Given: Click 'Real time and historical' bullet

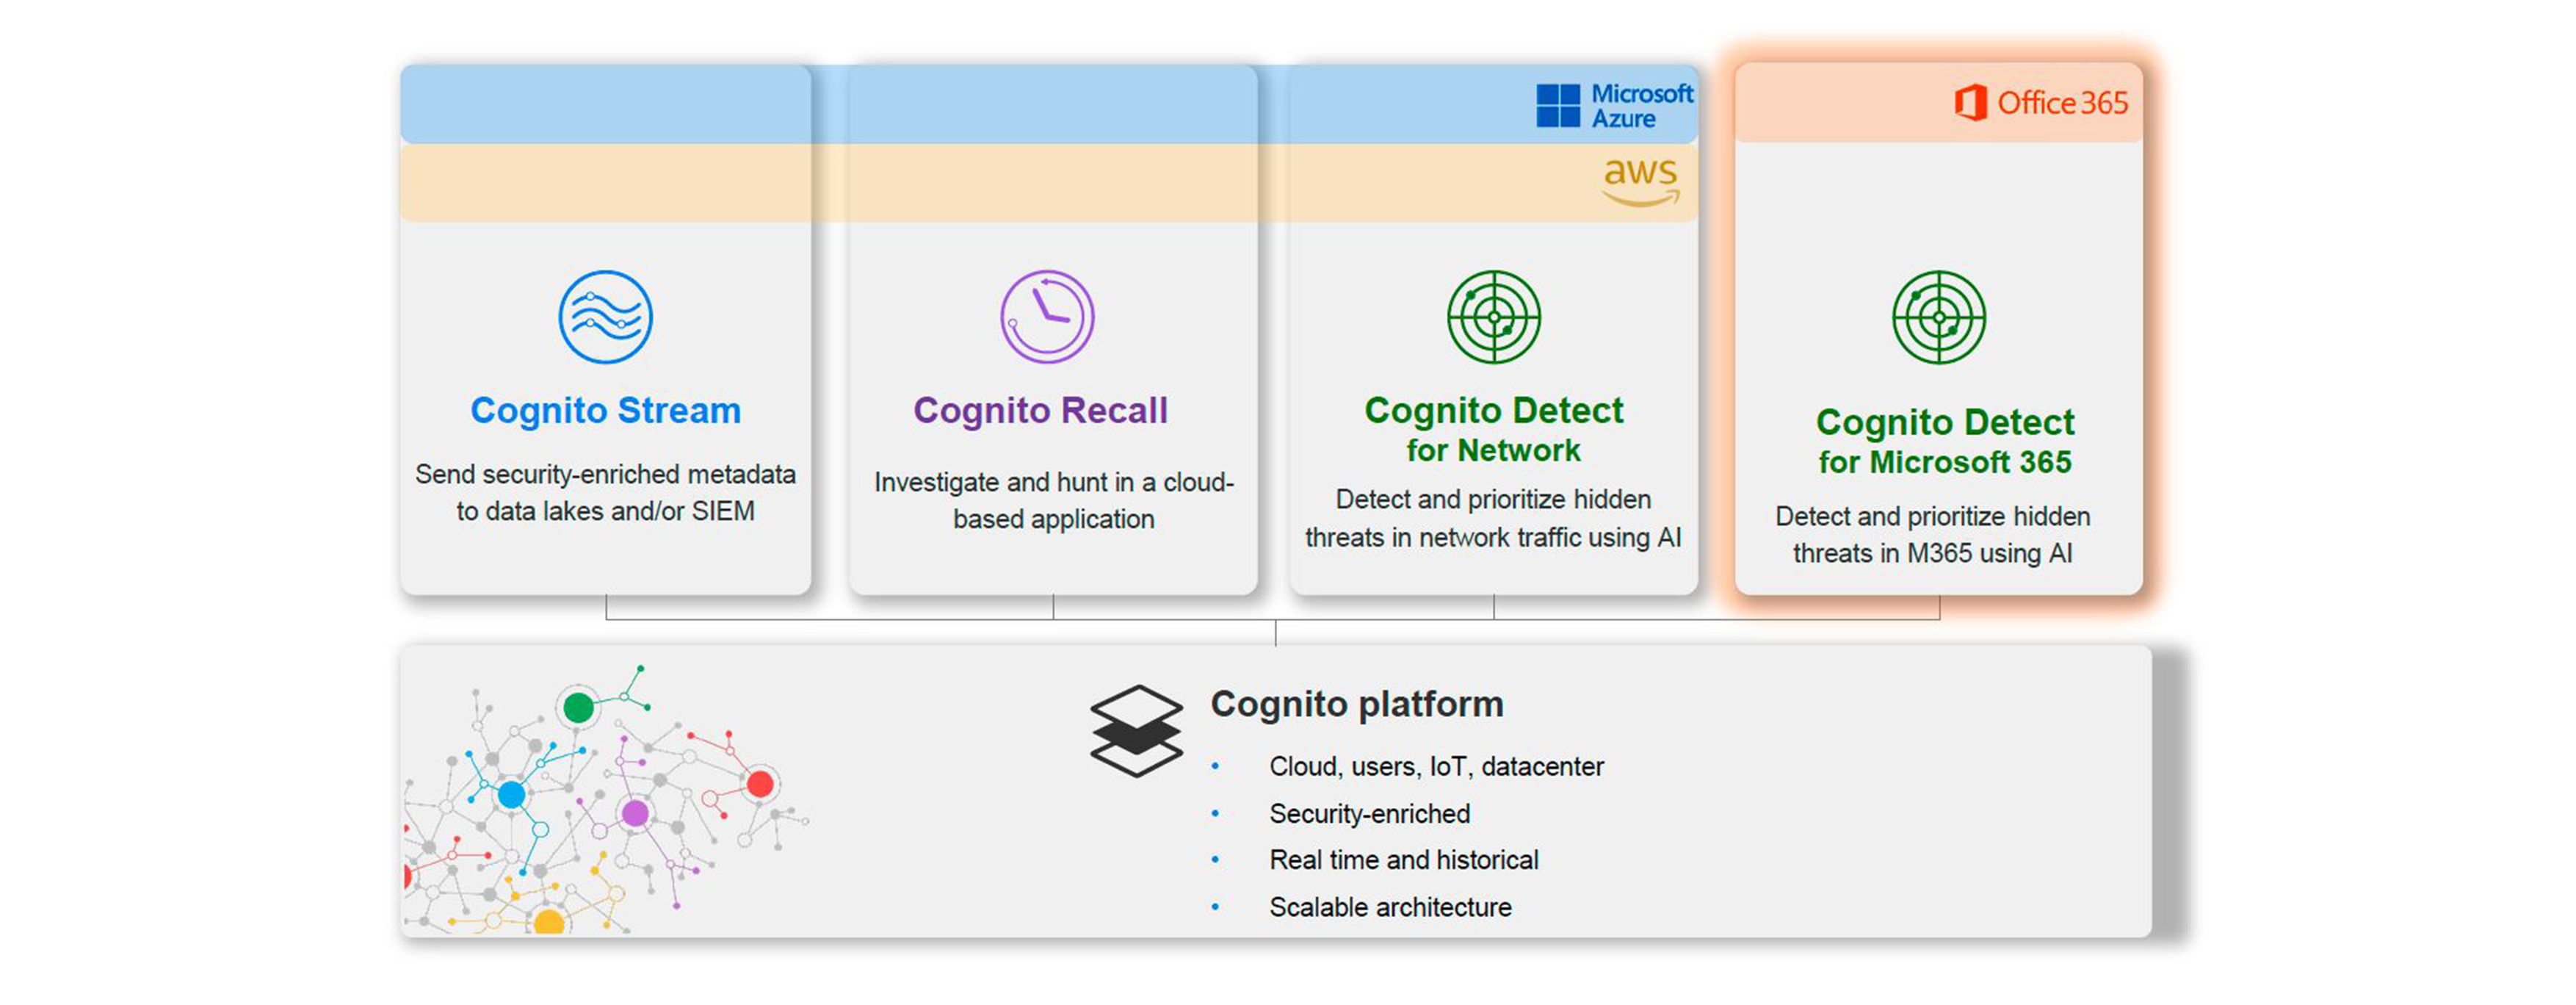Looking at the screenshot, I should pyautogui.click(x=1404, y=860).
